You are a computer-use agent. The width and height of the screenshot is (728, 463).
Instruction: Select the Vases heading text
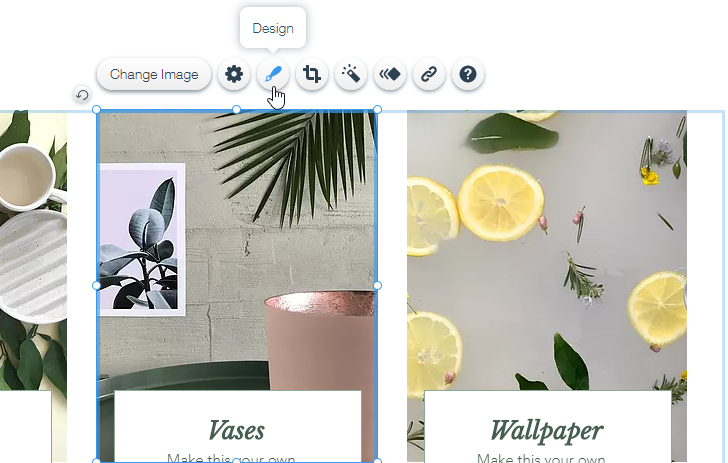[x=237, y=430]
